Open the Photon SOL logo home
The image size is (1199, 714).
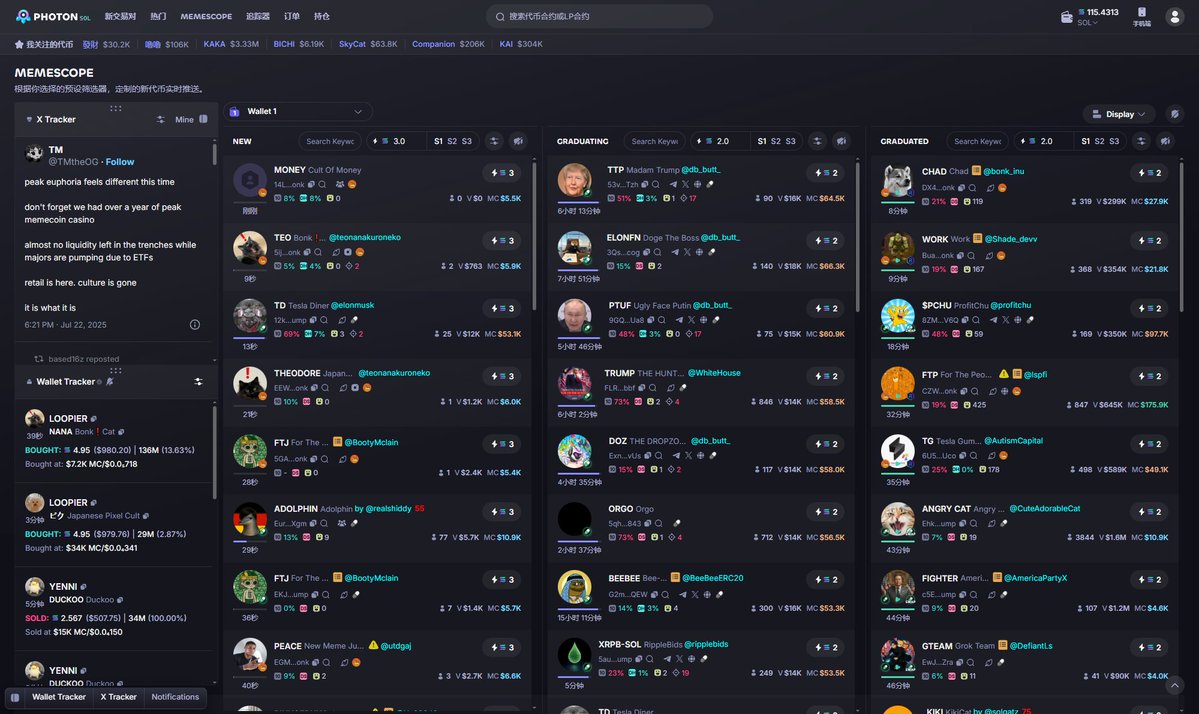pyautogui.click(x=53, y=16)
